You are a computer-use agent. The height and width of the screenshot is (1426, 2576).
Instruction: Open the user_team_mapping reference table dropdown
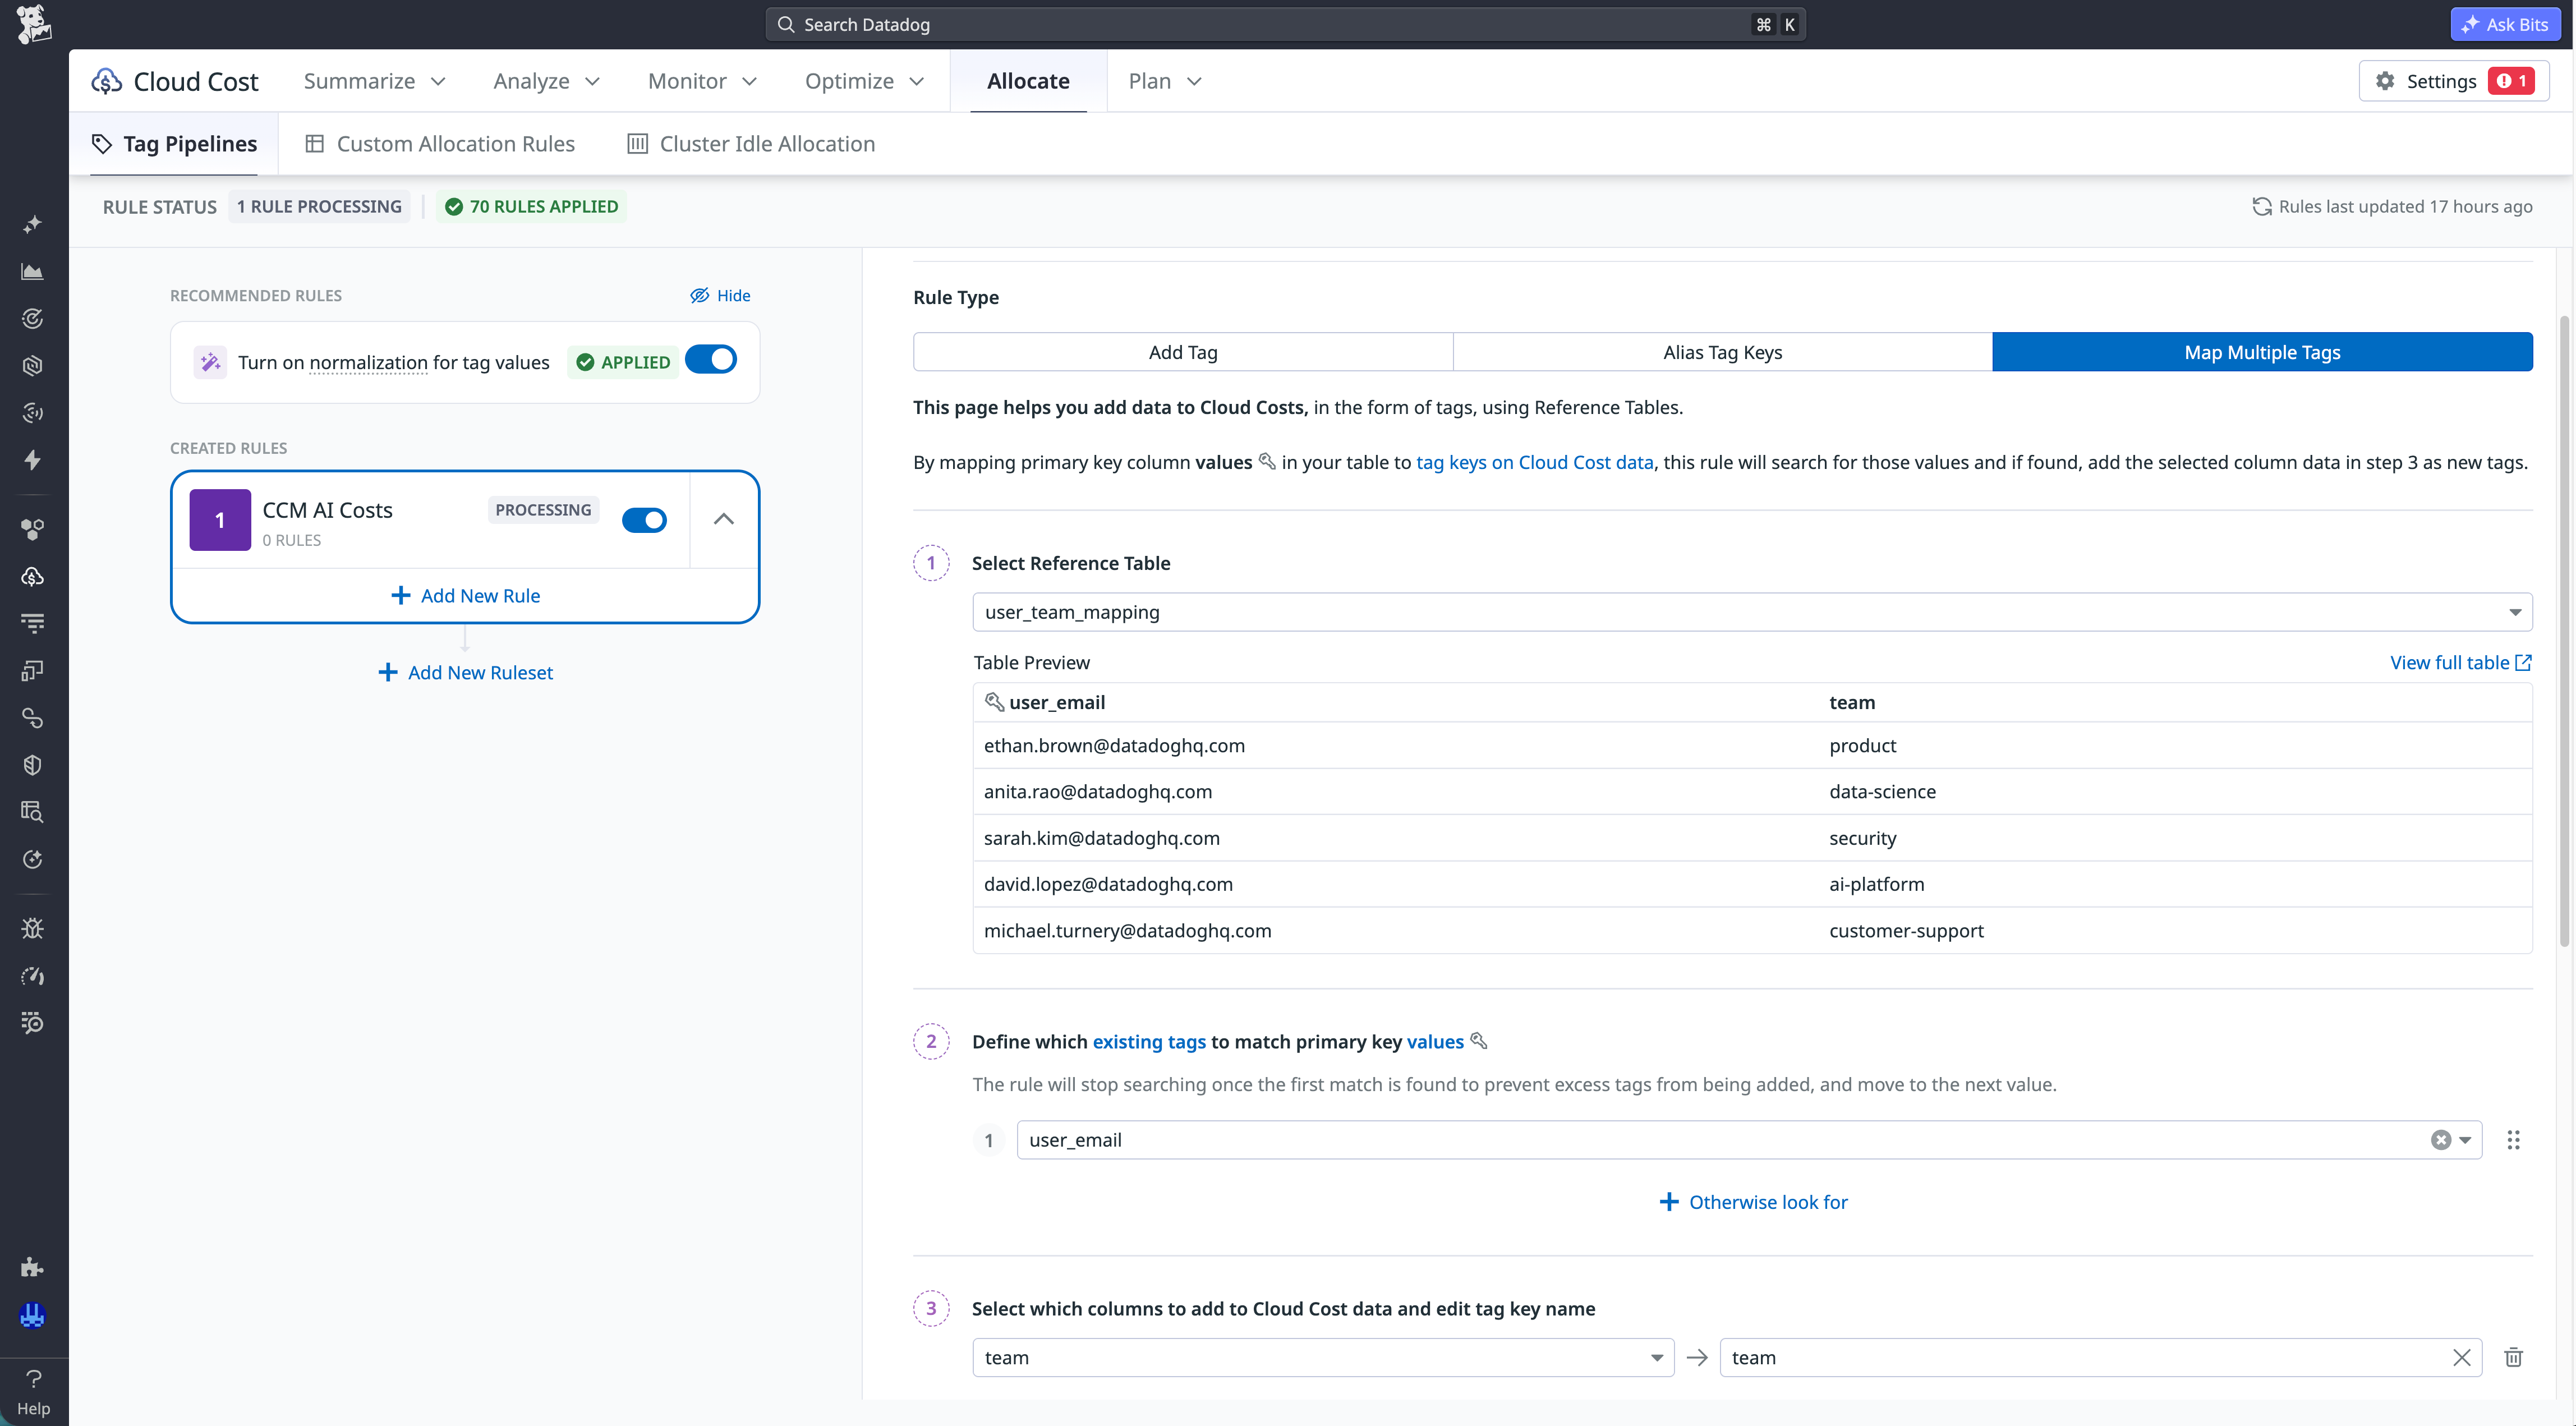coord(1752,612)
